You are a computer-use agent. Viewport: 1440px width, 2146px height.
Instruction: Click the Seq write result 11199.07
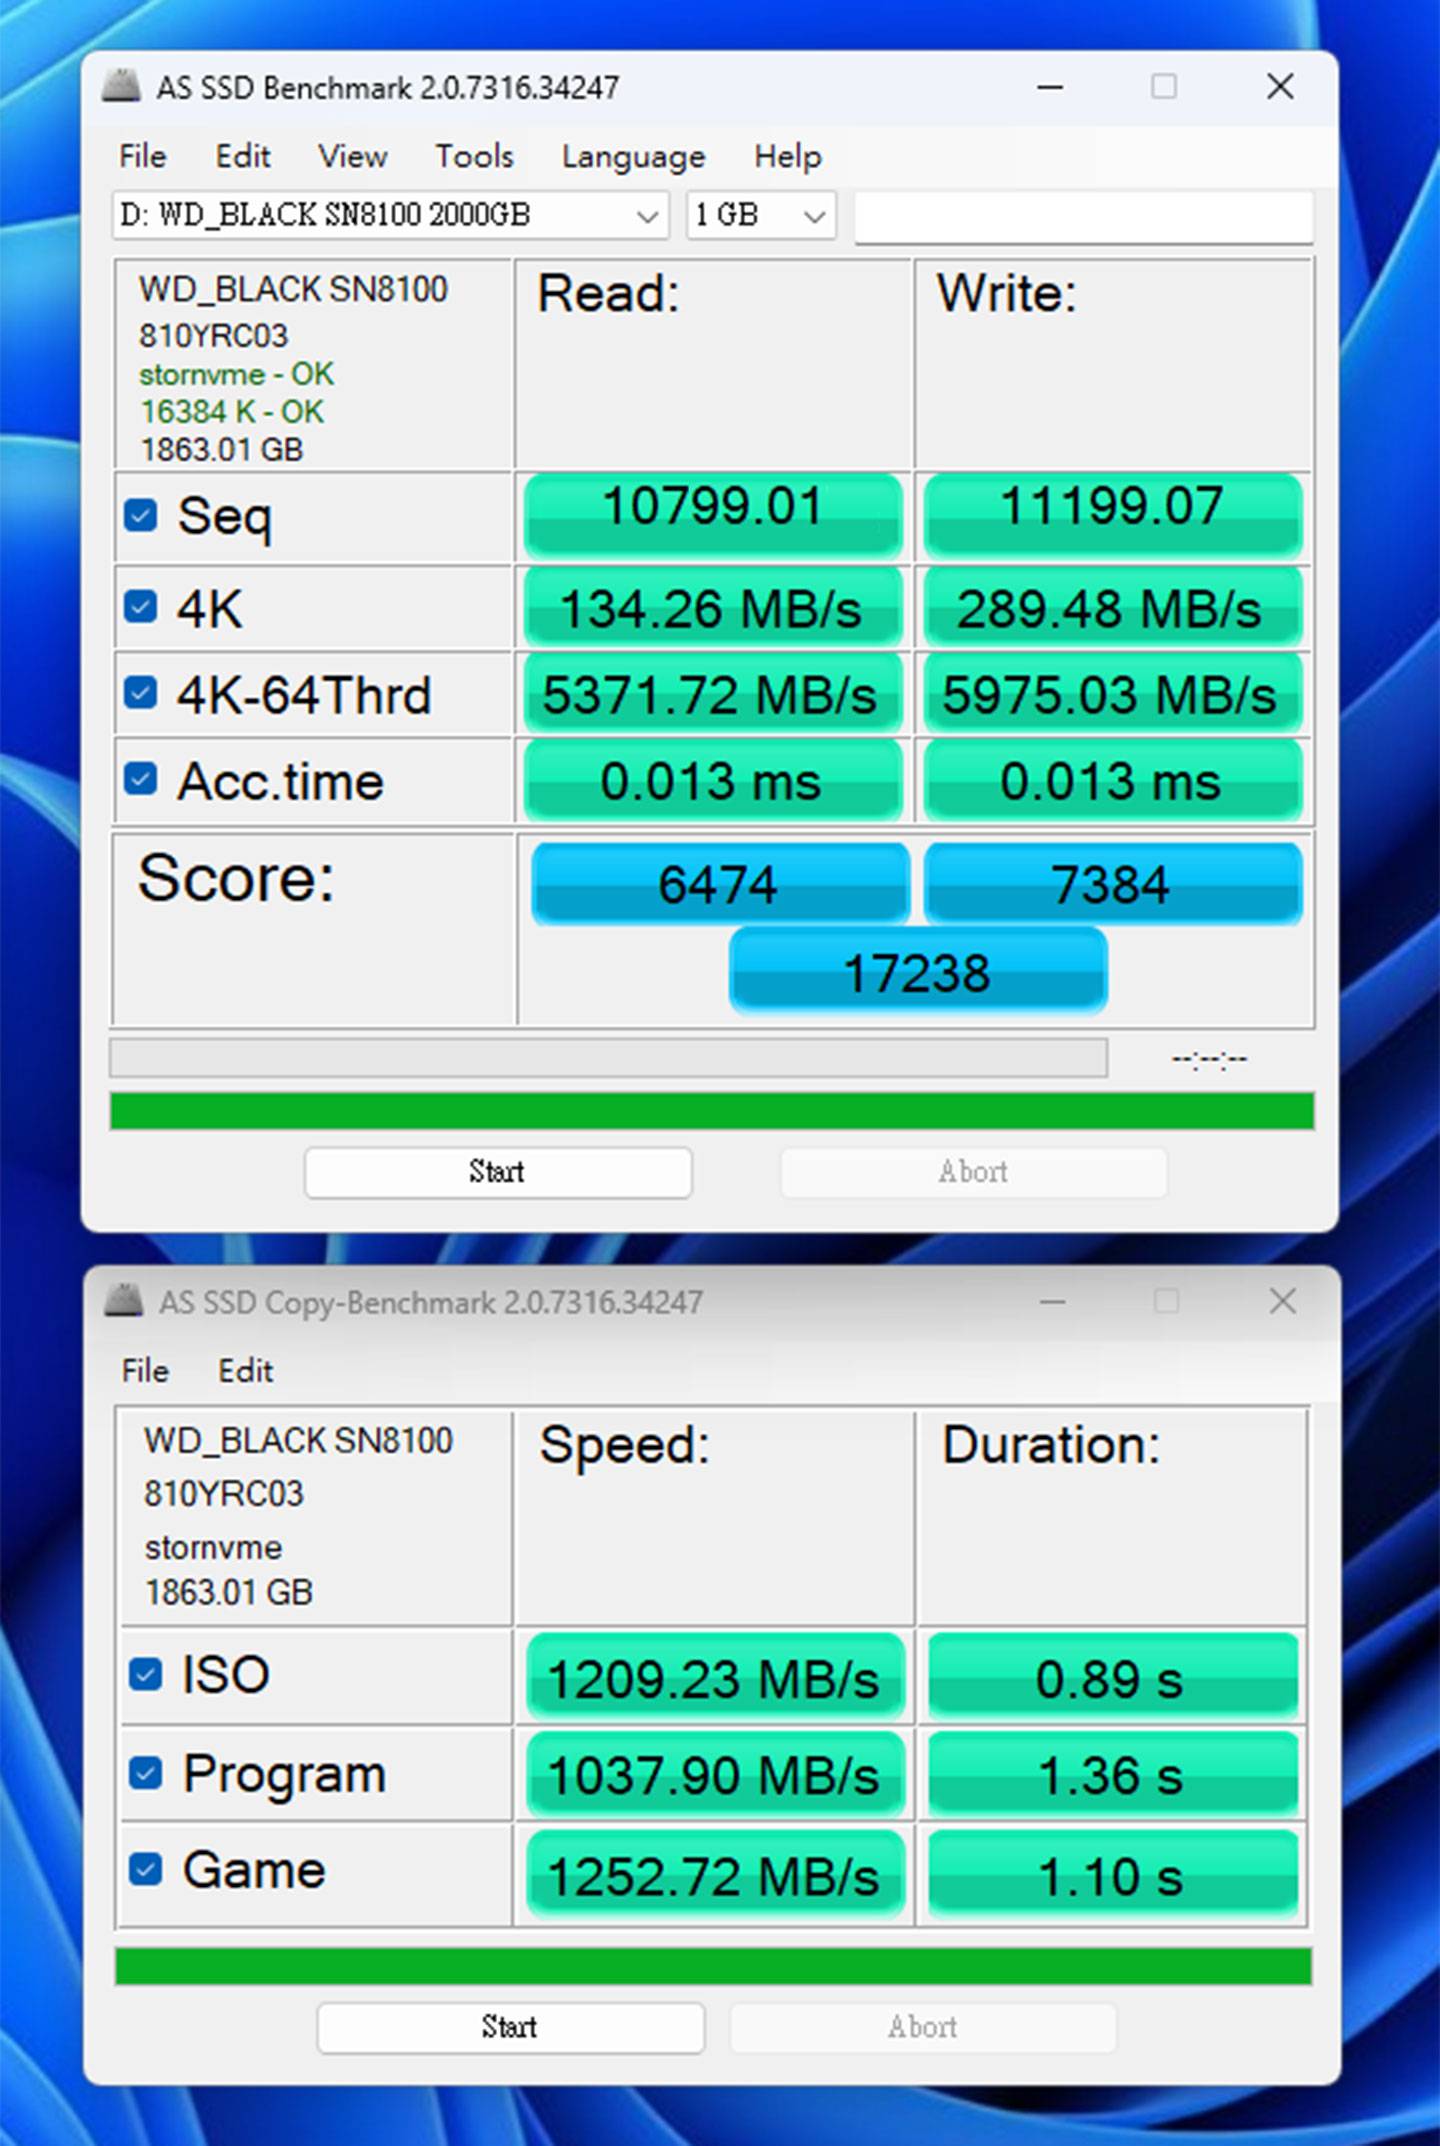[1113, 514]
